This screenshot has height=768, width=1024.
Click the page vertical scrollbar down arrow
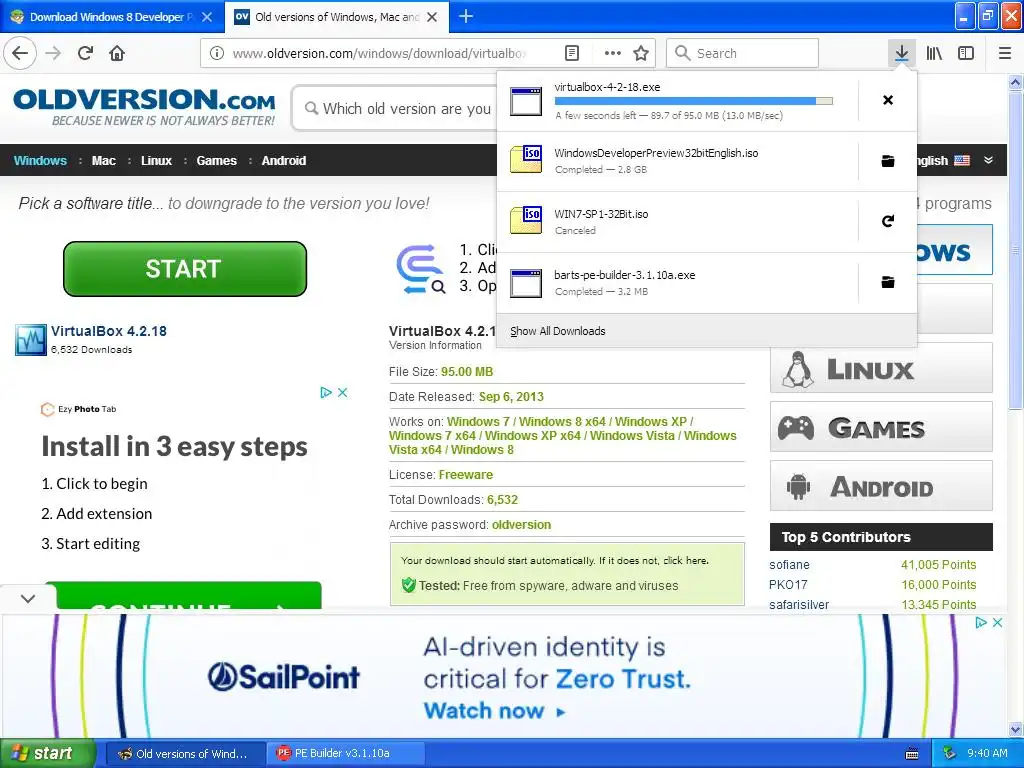click(1016, 729)
